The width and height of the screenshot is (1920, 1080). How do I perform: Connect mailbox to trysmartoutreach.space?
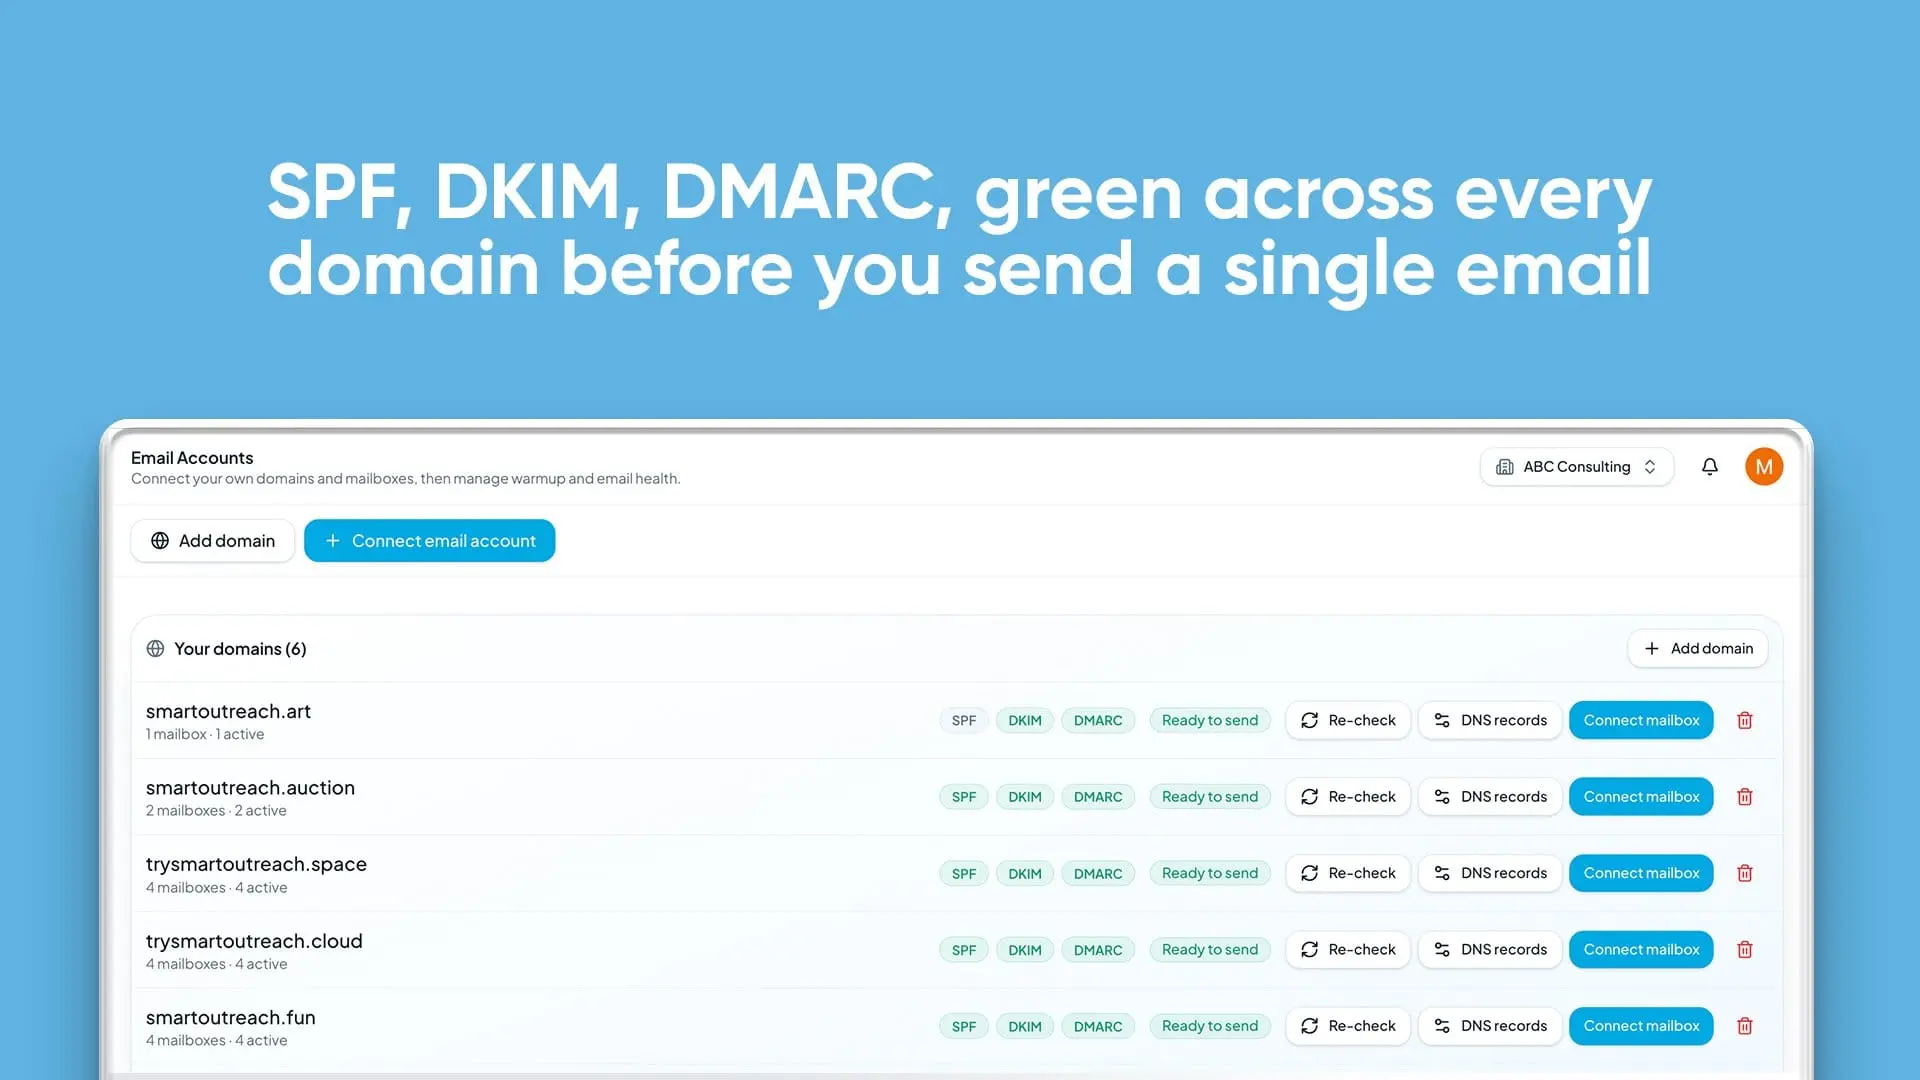[1641, 874]
